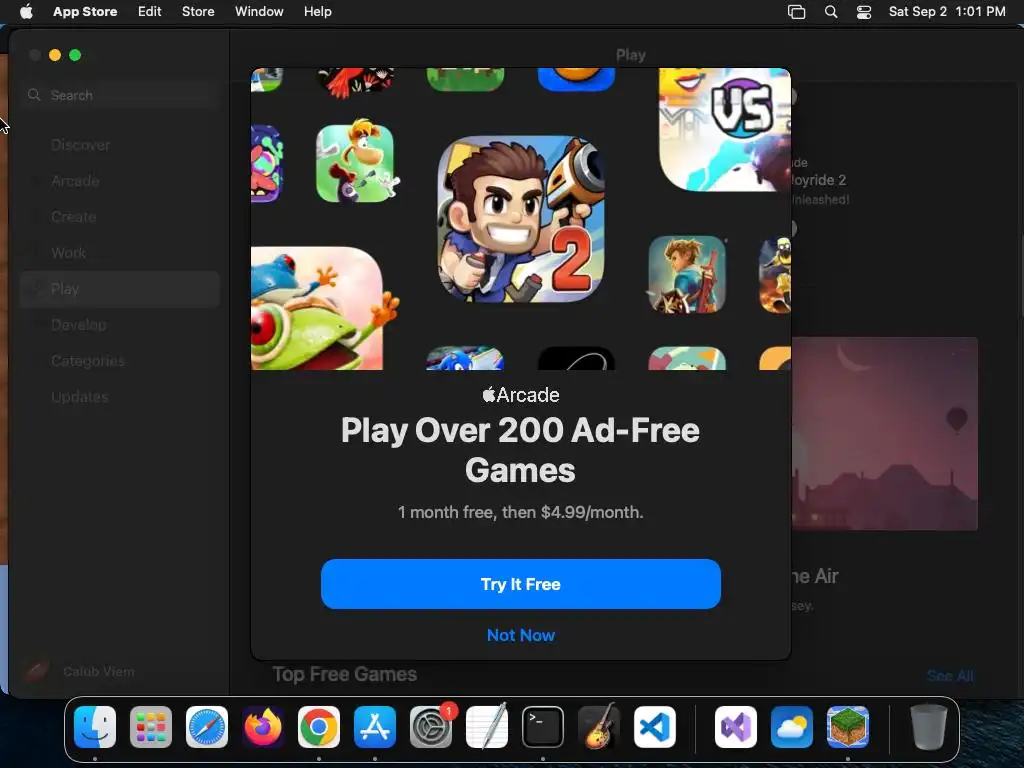Select Categories in the sidebar

pyautogui.click(x=120, y=360)
